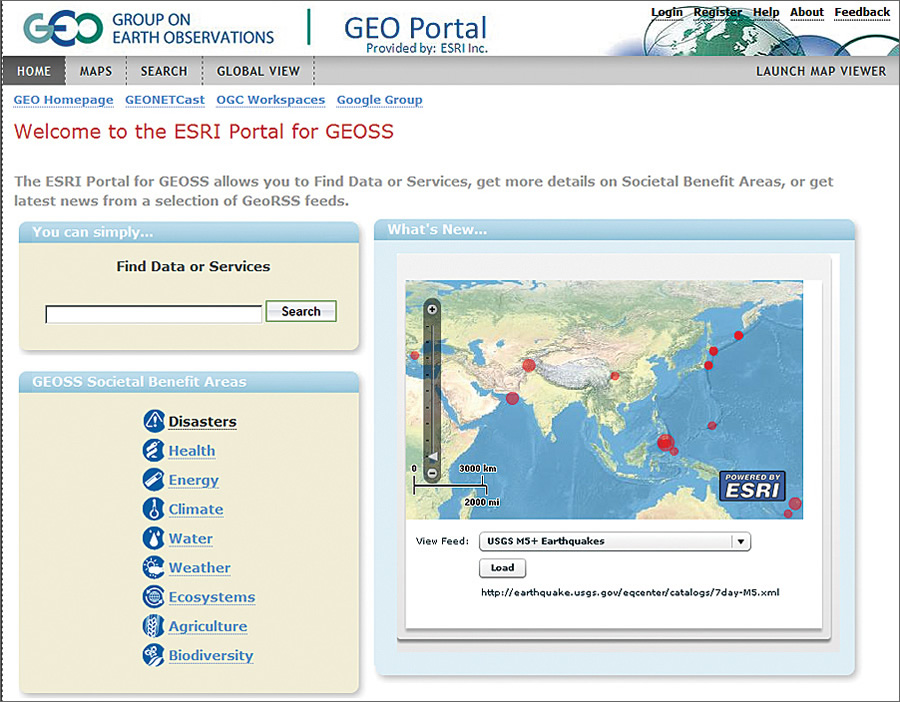Open the View Feed dropdown
Image resolution: width=900 pixels, height=702 pixels.
coord(615,541)
